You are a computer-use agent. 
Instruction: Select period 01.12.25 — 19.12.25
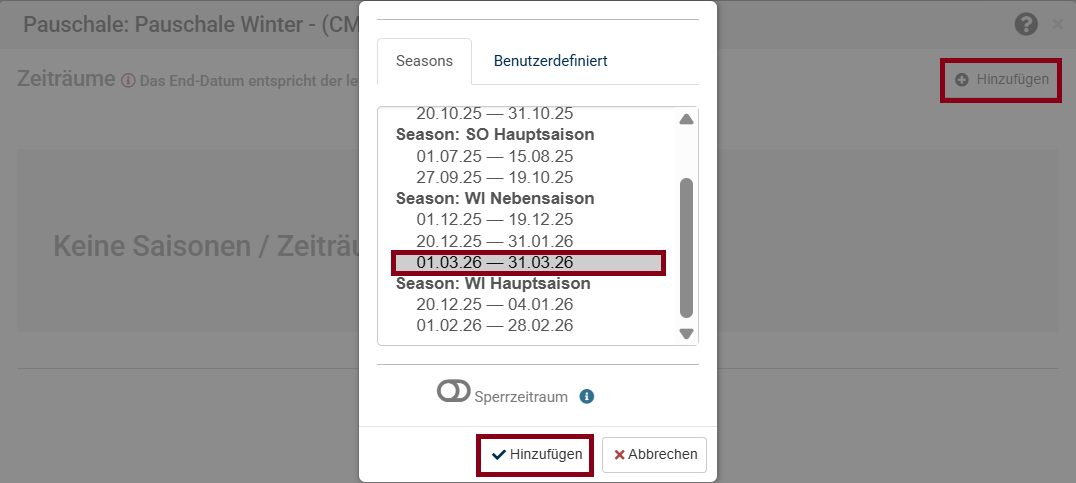[527, 220]
